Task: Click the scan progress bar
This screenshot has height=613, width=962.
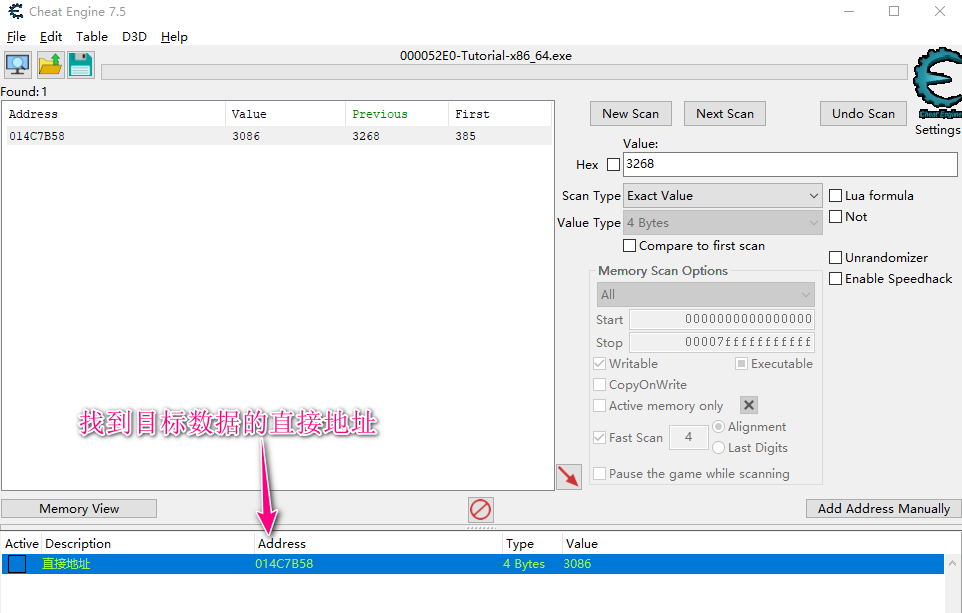Action: (x=504, y=72)
